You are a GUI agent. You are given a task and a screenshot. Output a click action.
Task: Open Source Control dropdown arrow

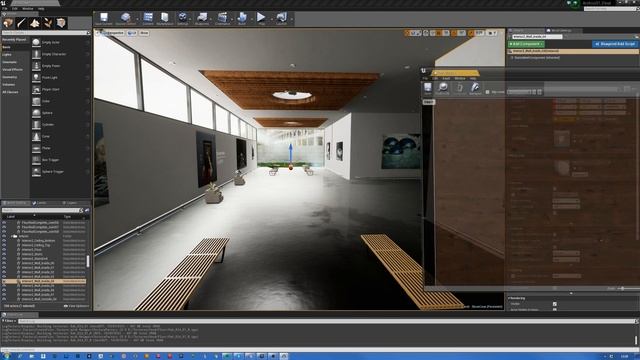(137, 19)
